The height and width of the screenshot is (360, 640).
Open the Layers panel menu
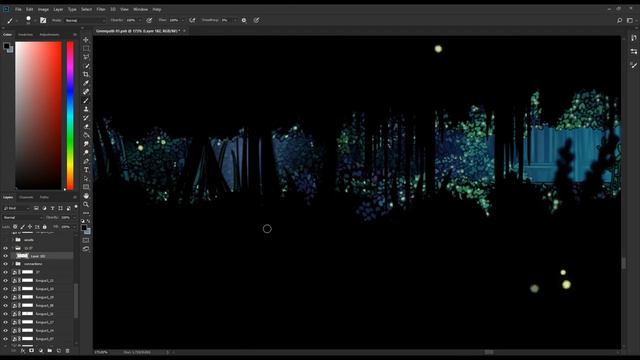pos(75,197)
